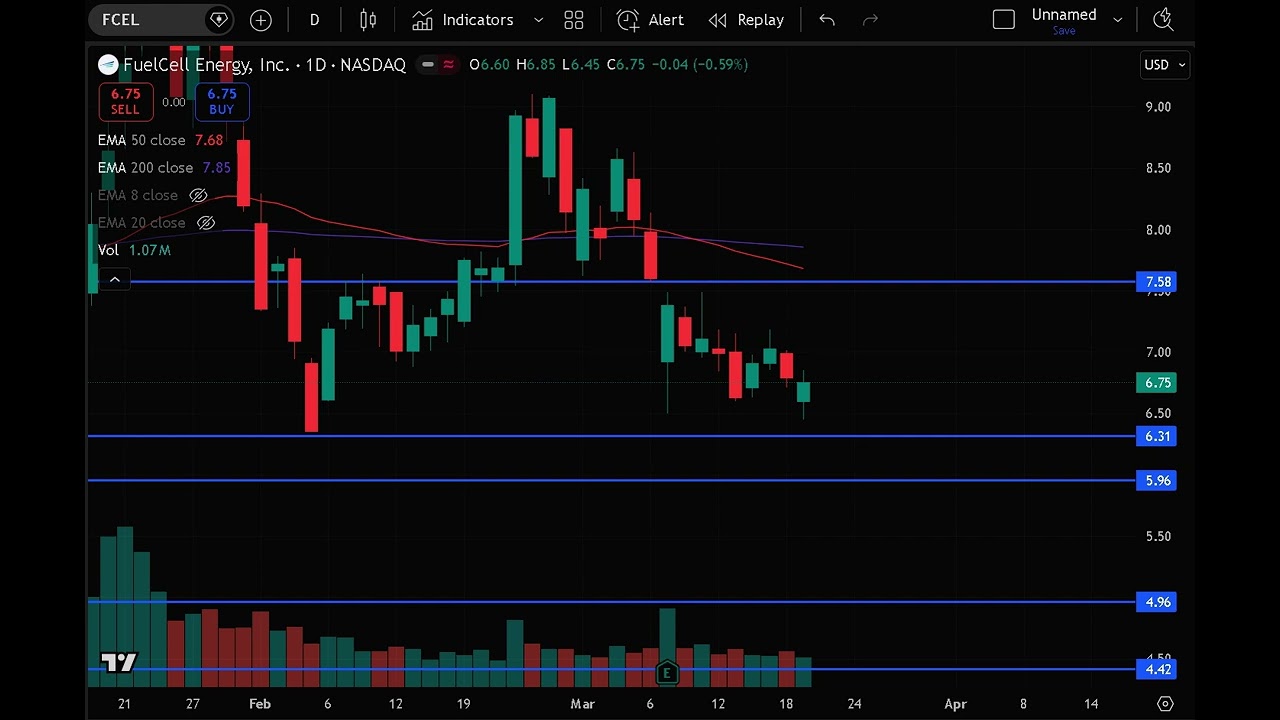Screen dimensions: 1280x720
Task: Select the 4.96 horizontal line price label
Action: point(1157,602)
